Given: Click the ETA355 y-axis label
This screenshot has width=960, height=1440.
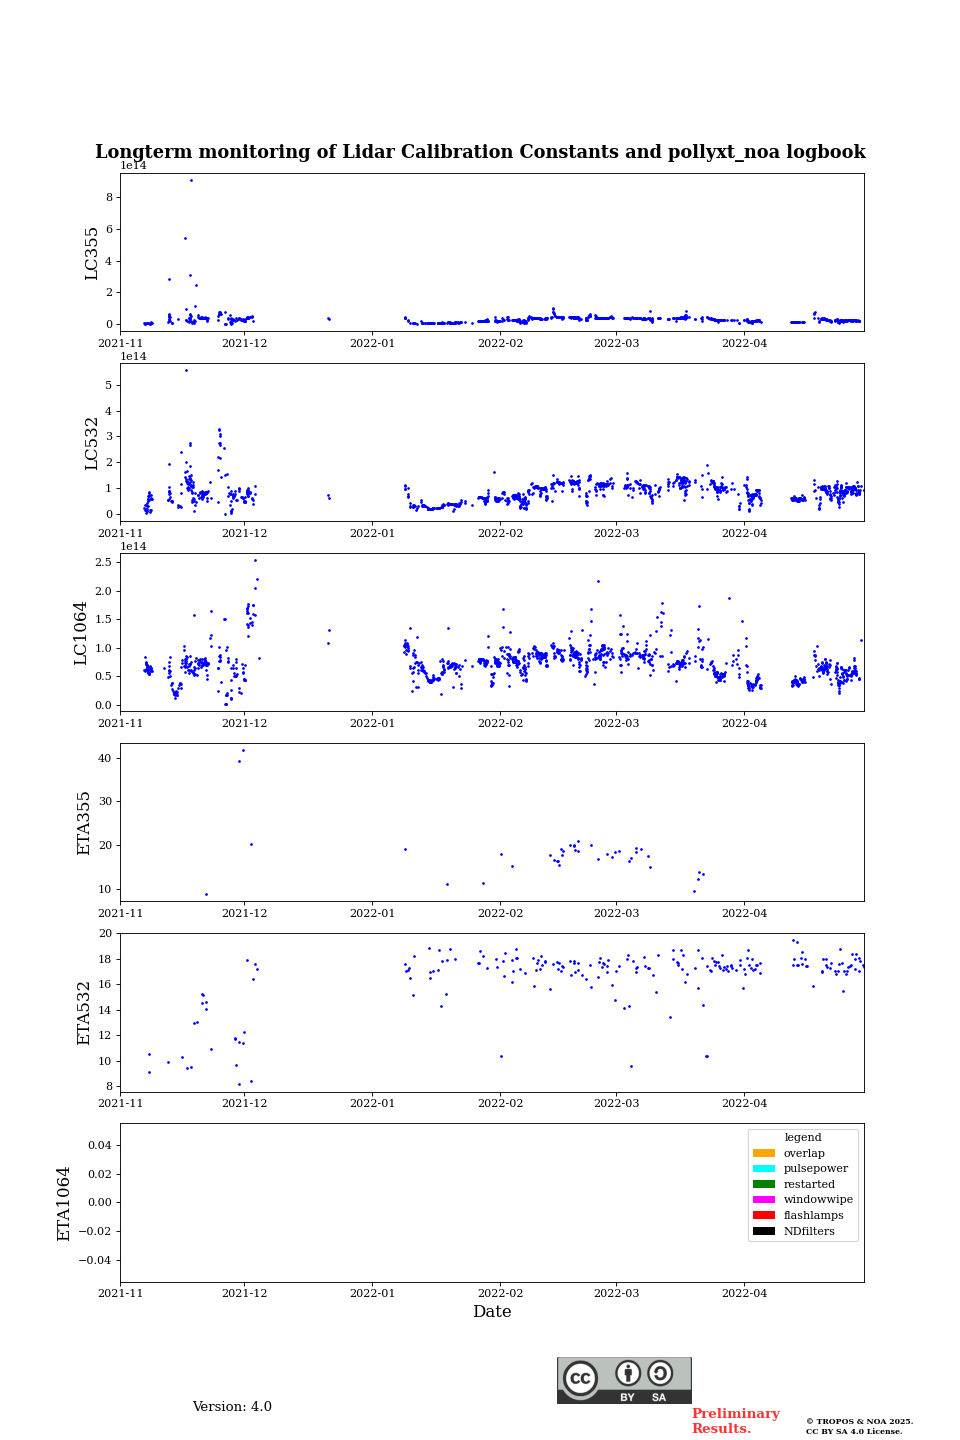Looking at the screenshot, I should pos(84,823).
